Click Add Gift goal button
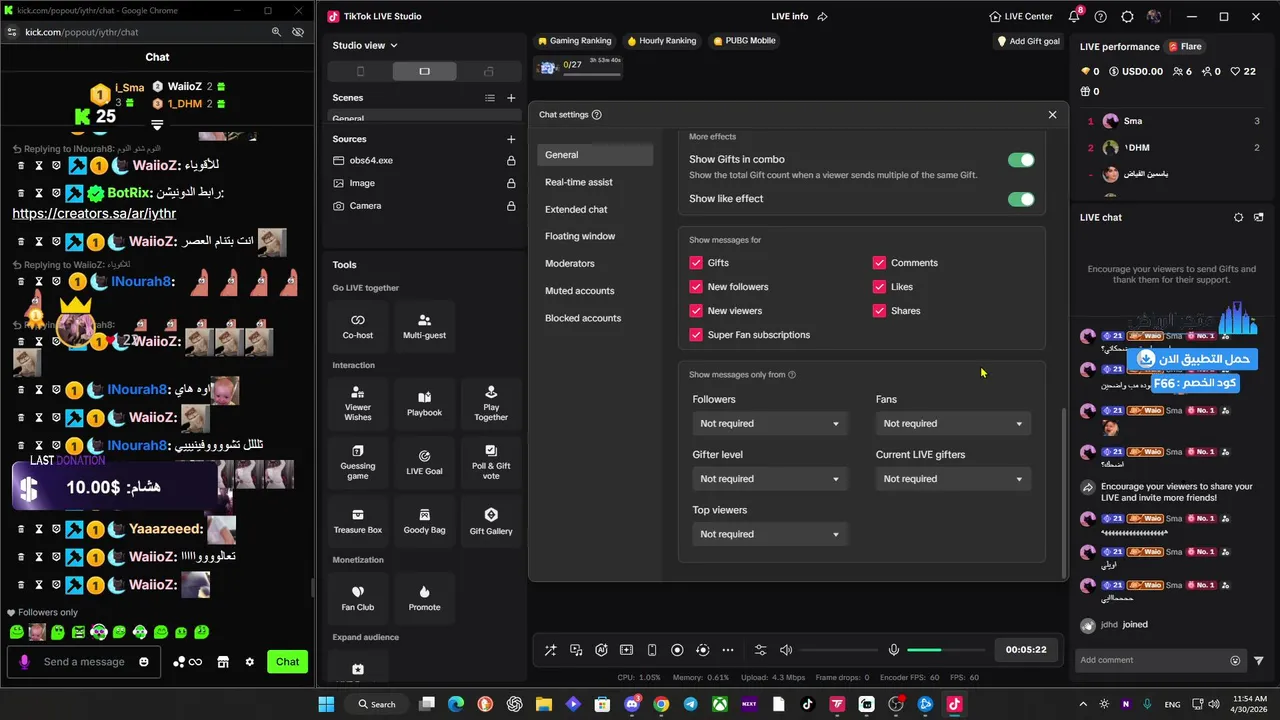1280x720 pixels. 1028,41
